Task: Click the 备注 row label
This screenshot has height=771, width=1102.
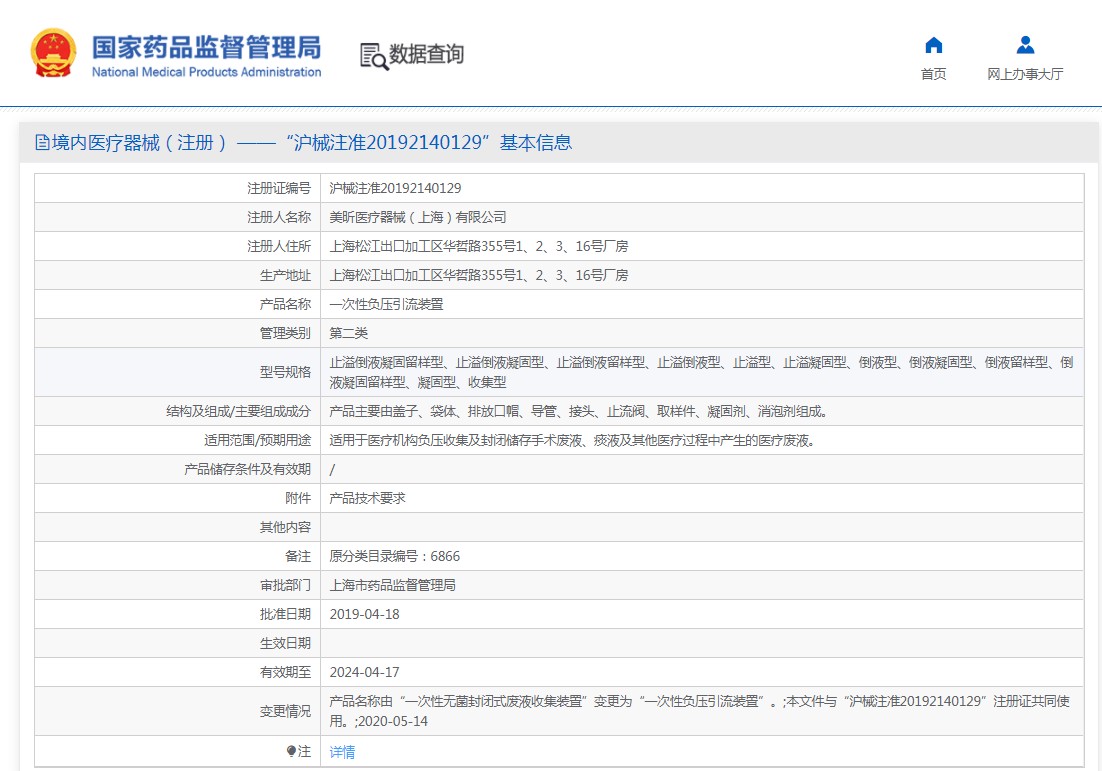Action: 298,556
